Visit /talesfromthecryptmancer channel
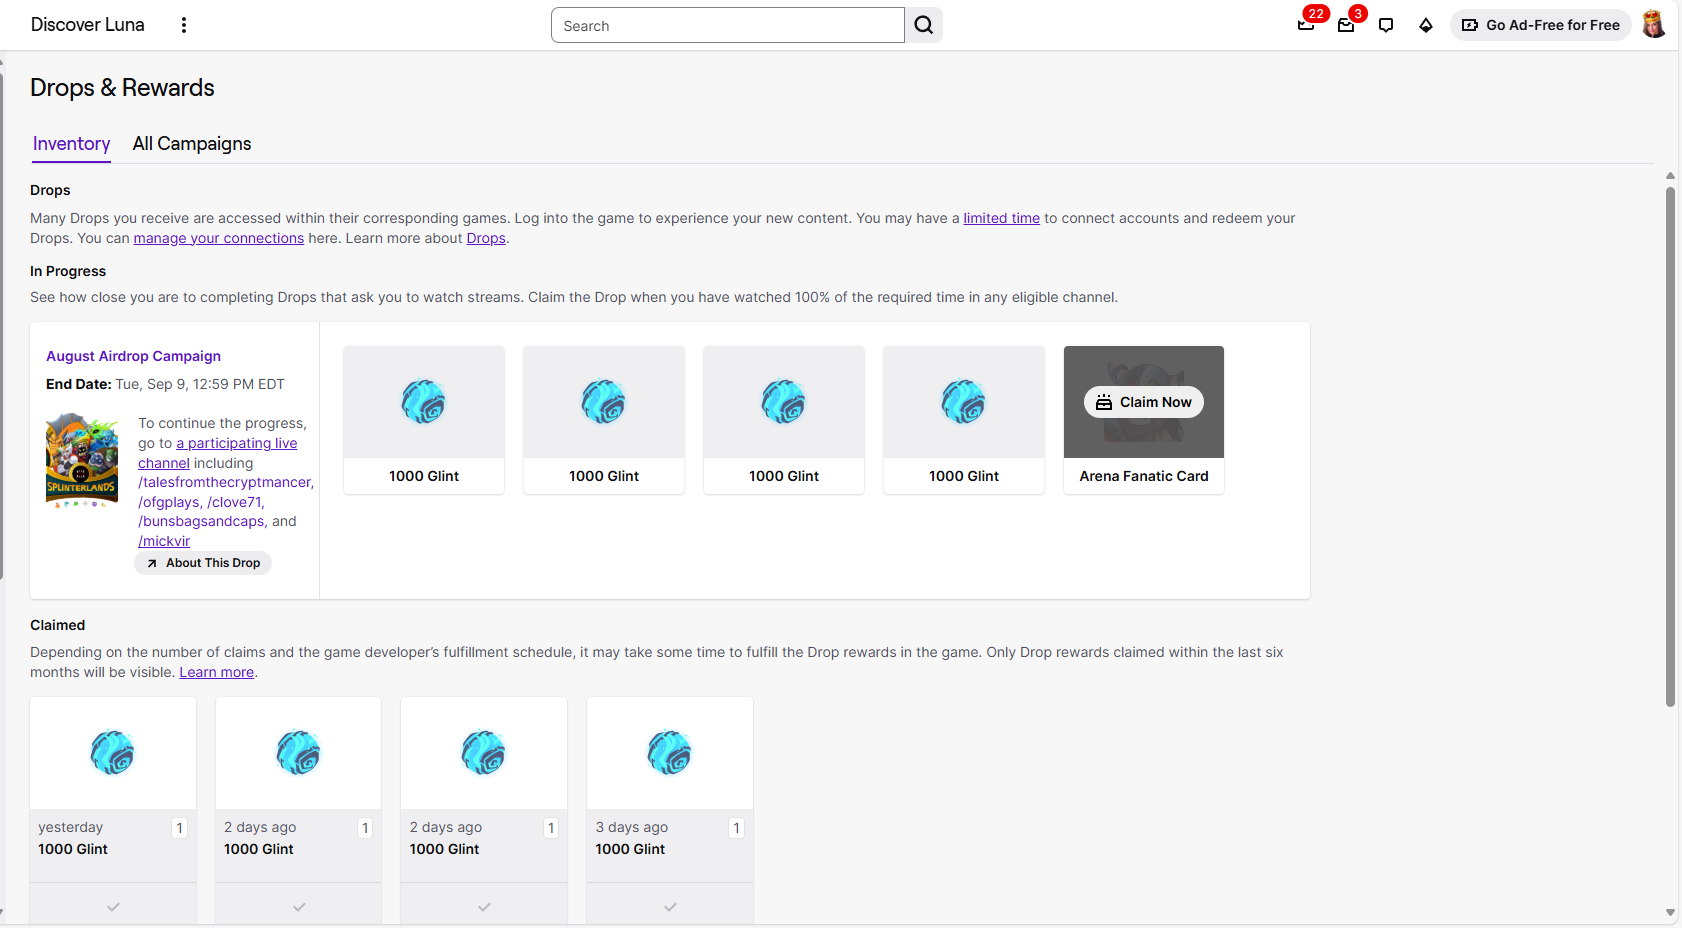The width and height of the screenshot is (1682, 928). pyautogui.click(x=225, y=482)
